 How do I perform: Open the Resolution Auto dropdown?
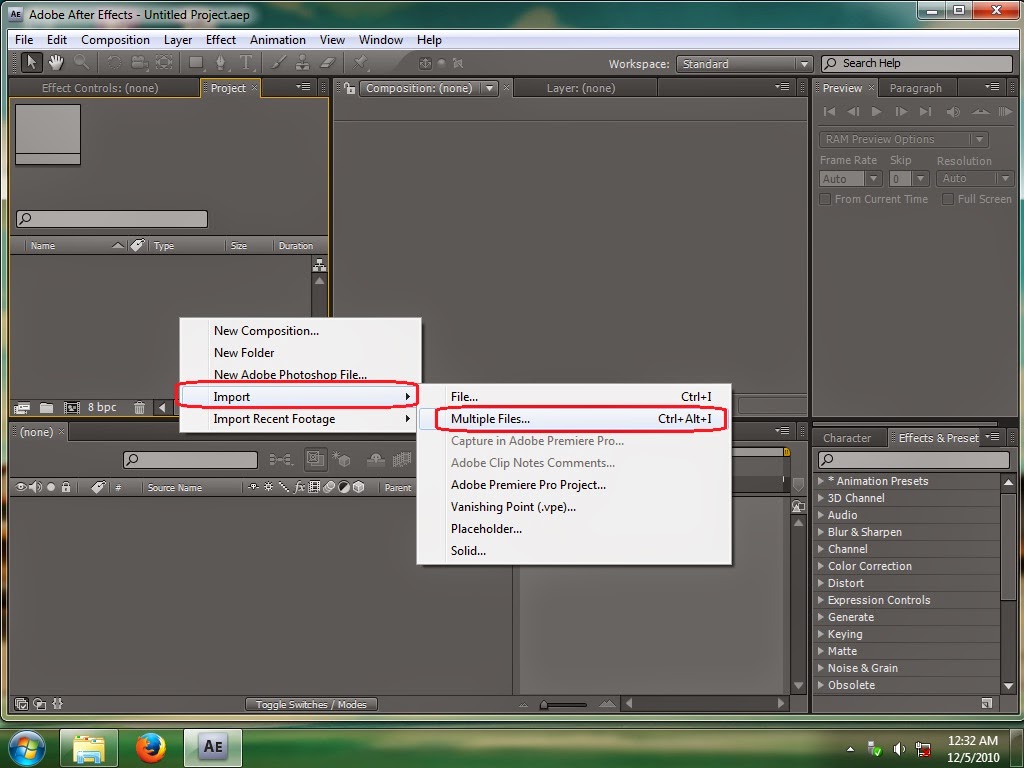pyautogui.click(x=974, y=178)
